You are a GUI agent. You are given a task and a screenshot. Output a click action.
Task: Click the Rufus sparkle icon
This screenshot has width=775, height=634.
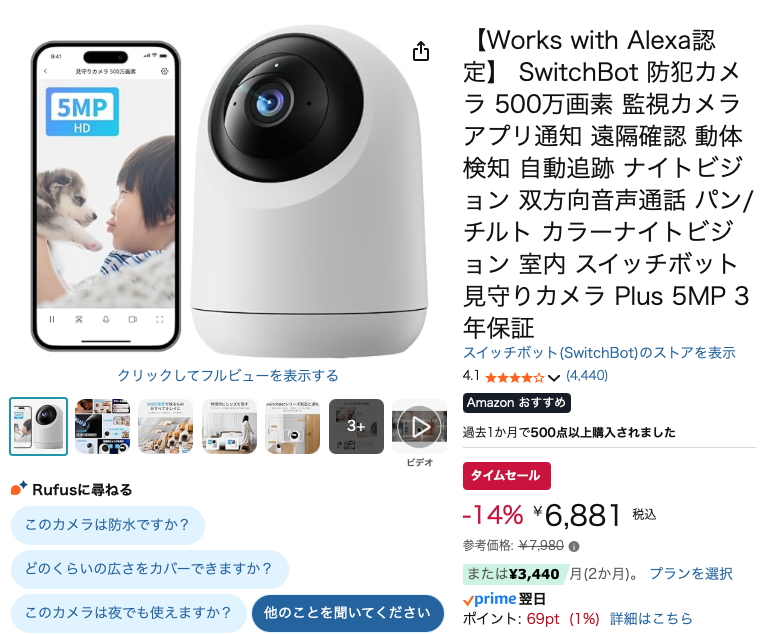click(x=19, y=489)
